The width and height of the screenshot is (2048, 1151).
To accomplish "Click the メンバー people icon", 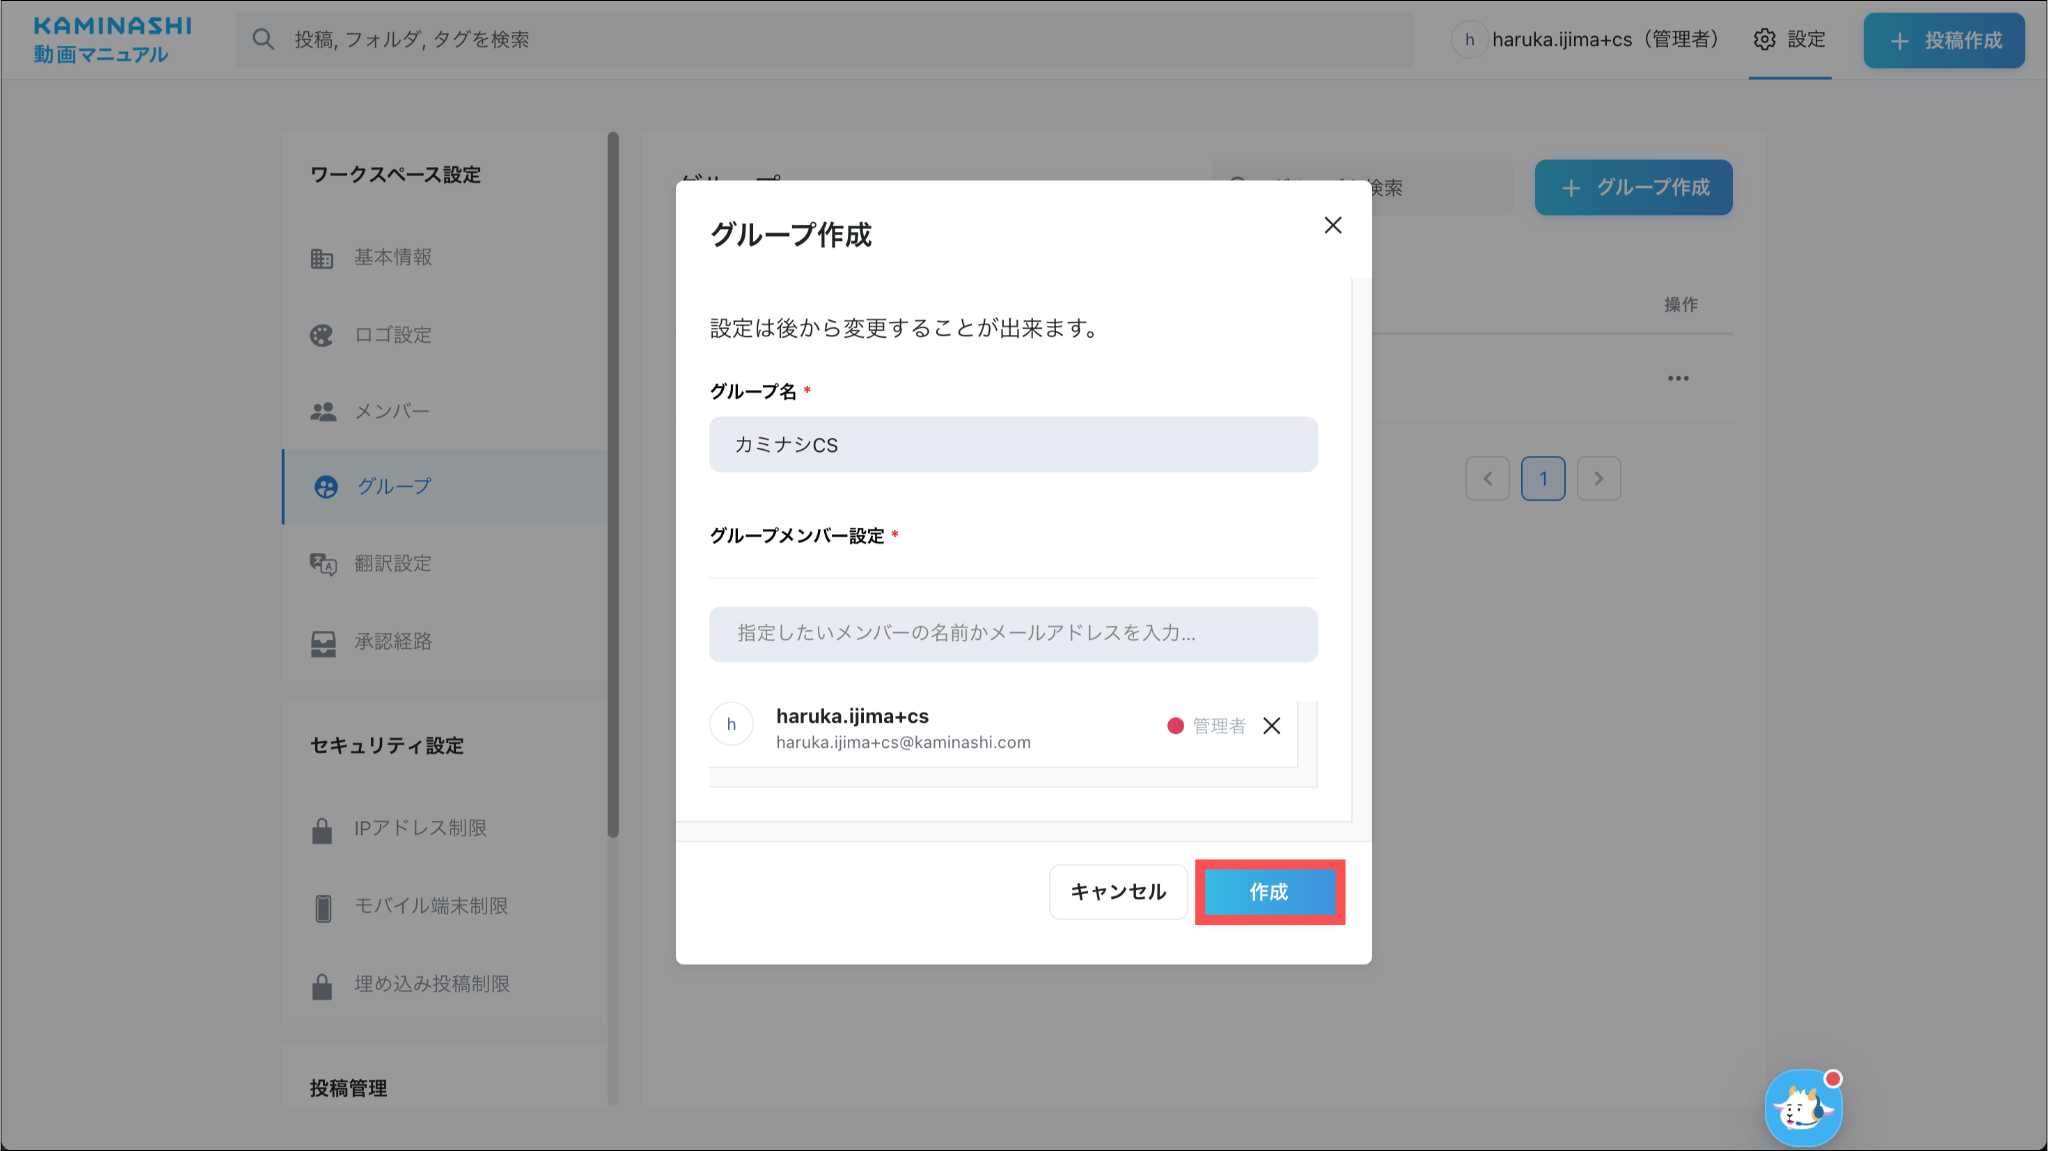I will 323,412.
